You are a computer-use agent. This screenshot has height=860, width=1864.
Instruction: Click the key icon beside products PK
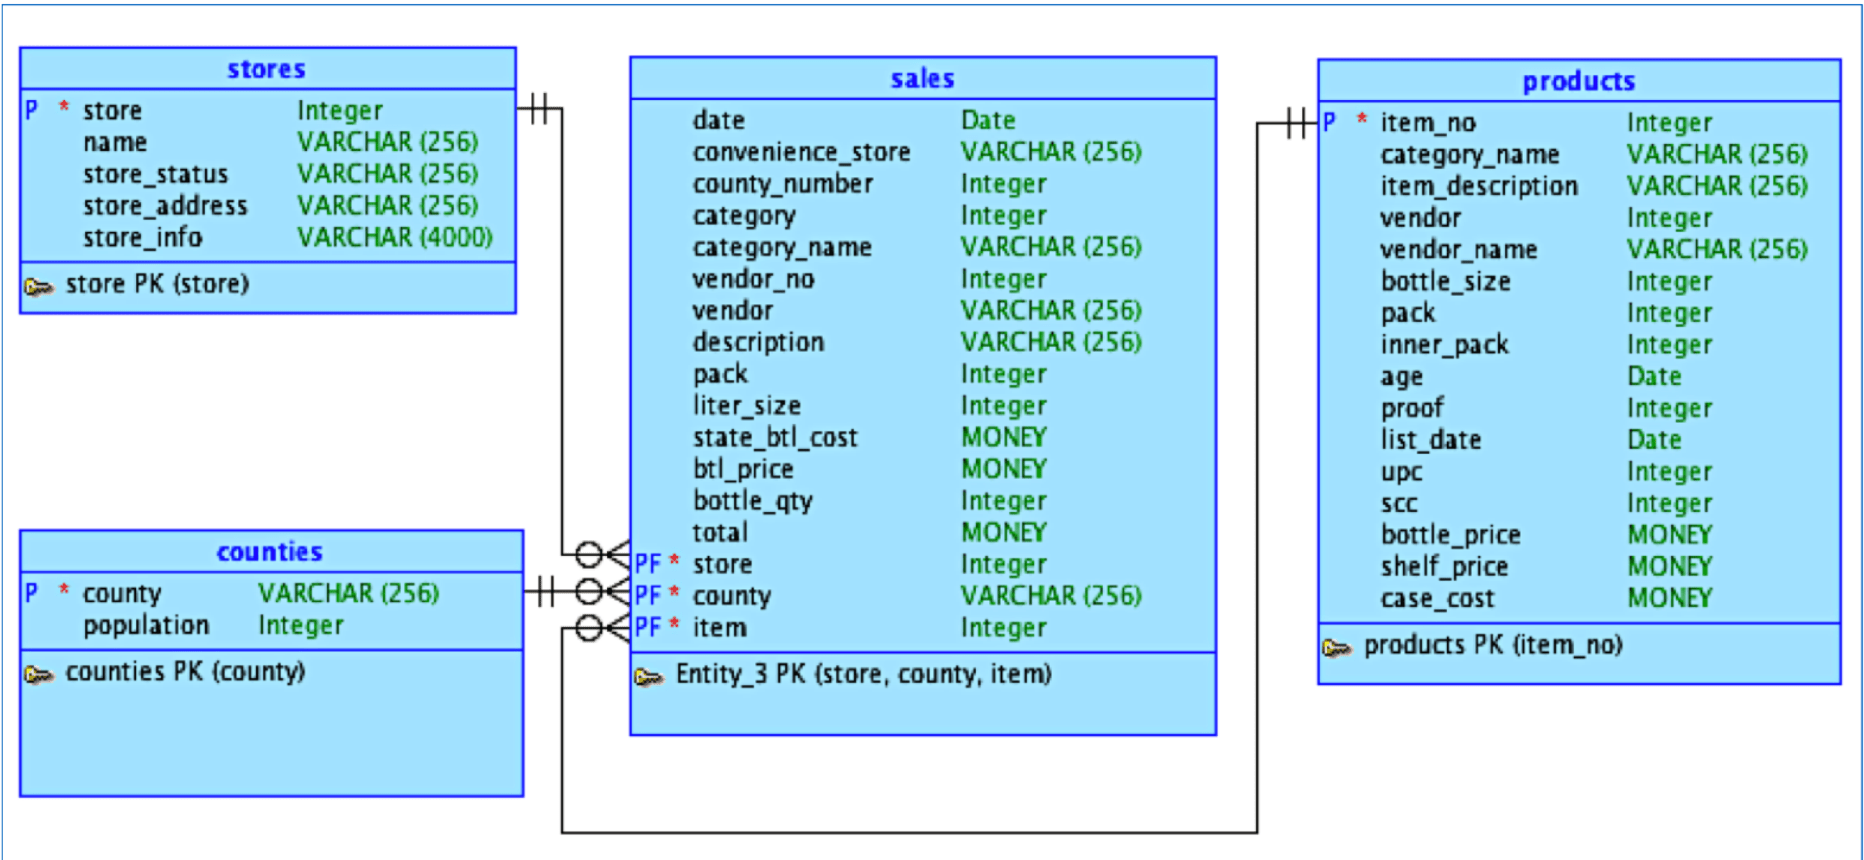click(x=1336, y=648)
